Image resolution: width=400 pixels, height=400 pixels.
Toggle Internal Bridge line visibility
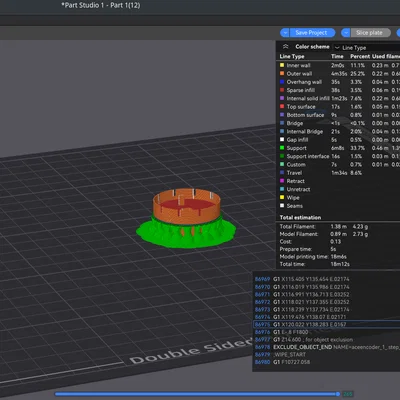(x=338, y=132)
